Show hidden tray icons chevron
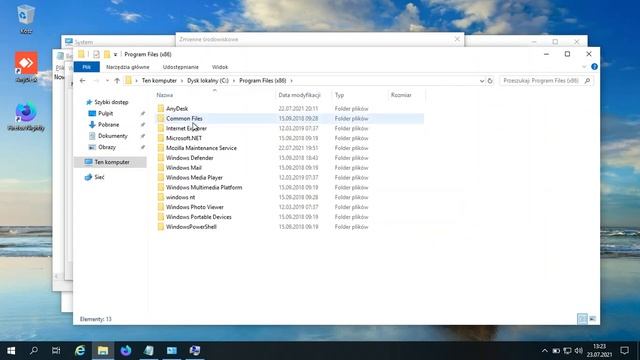 (x=544, y=351)
